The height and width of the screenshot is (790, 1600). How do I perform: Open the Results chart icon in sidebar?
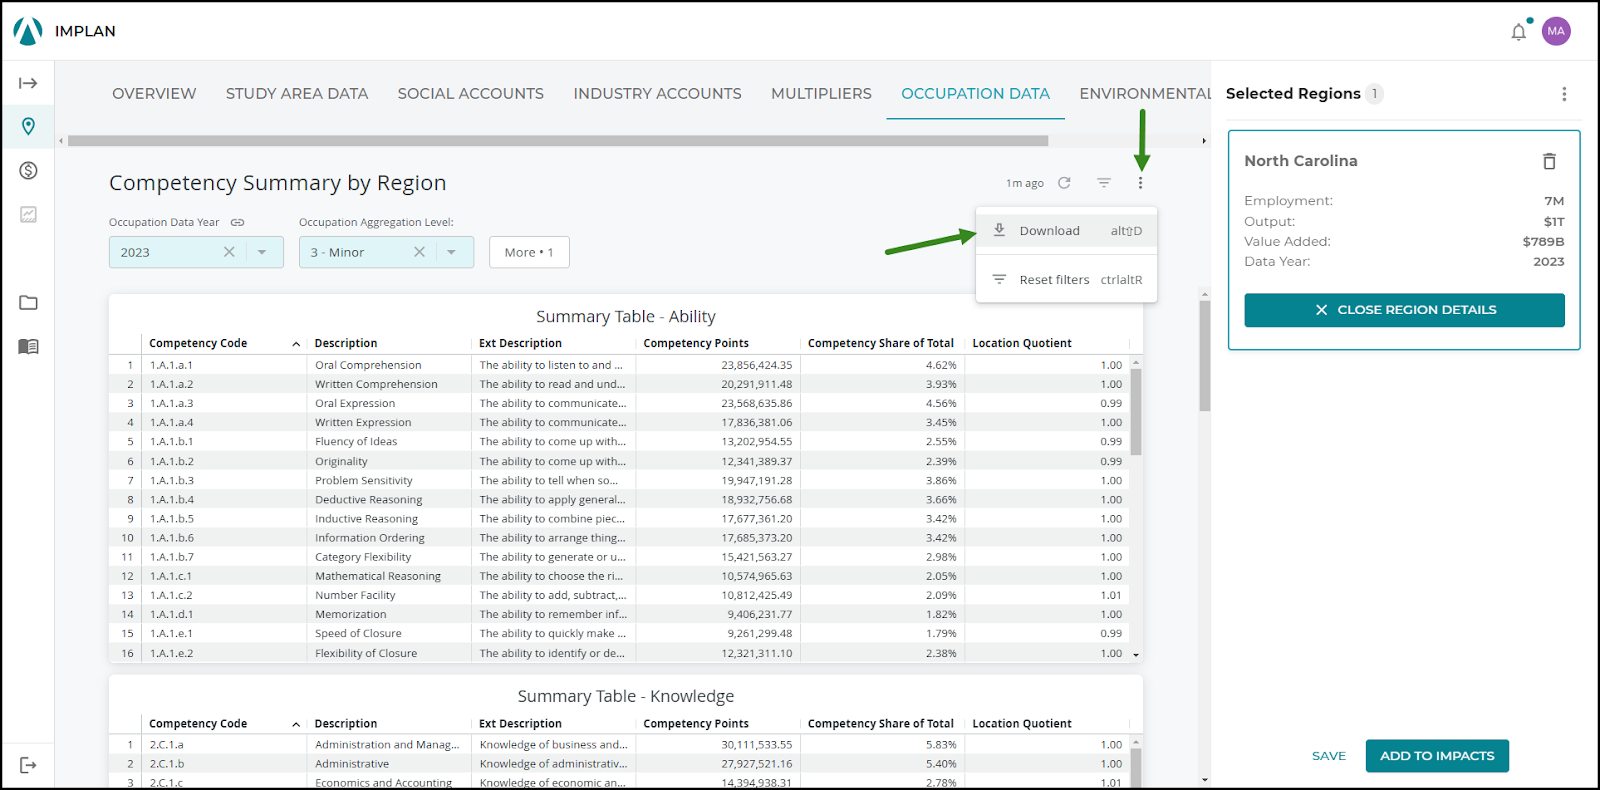click(x=28, y=214)
